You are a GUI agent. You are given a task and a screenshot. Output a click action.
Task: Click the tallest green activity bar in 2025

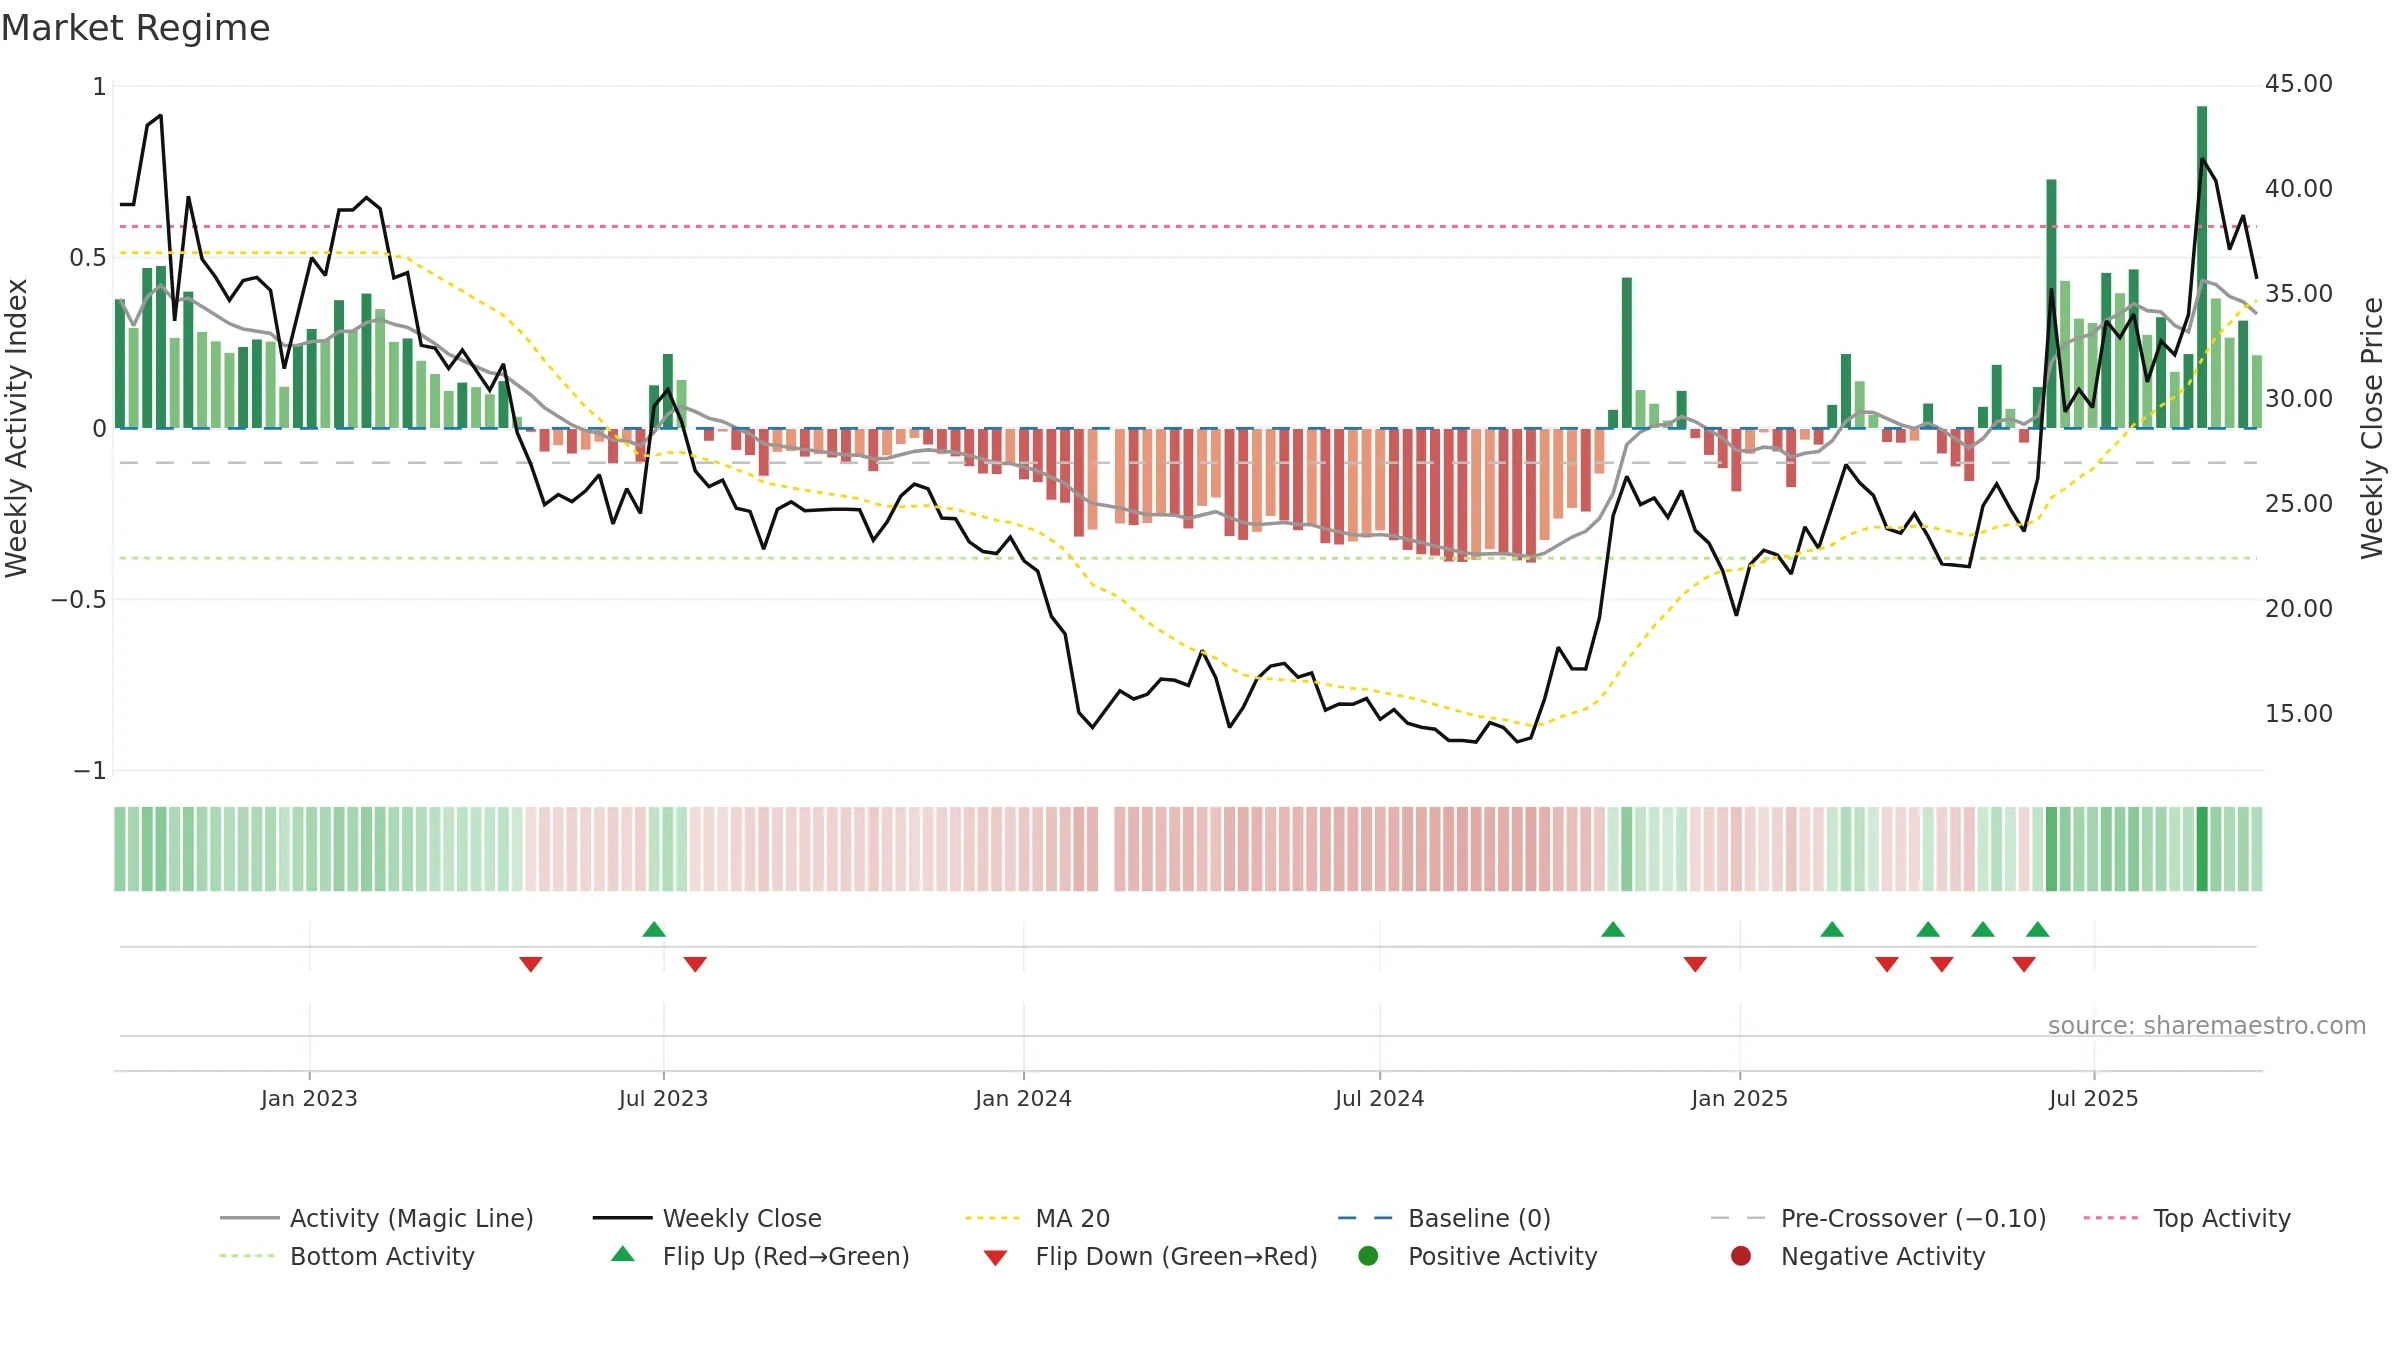tap(2202, 267)
